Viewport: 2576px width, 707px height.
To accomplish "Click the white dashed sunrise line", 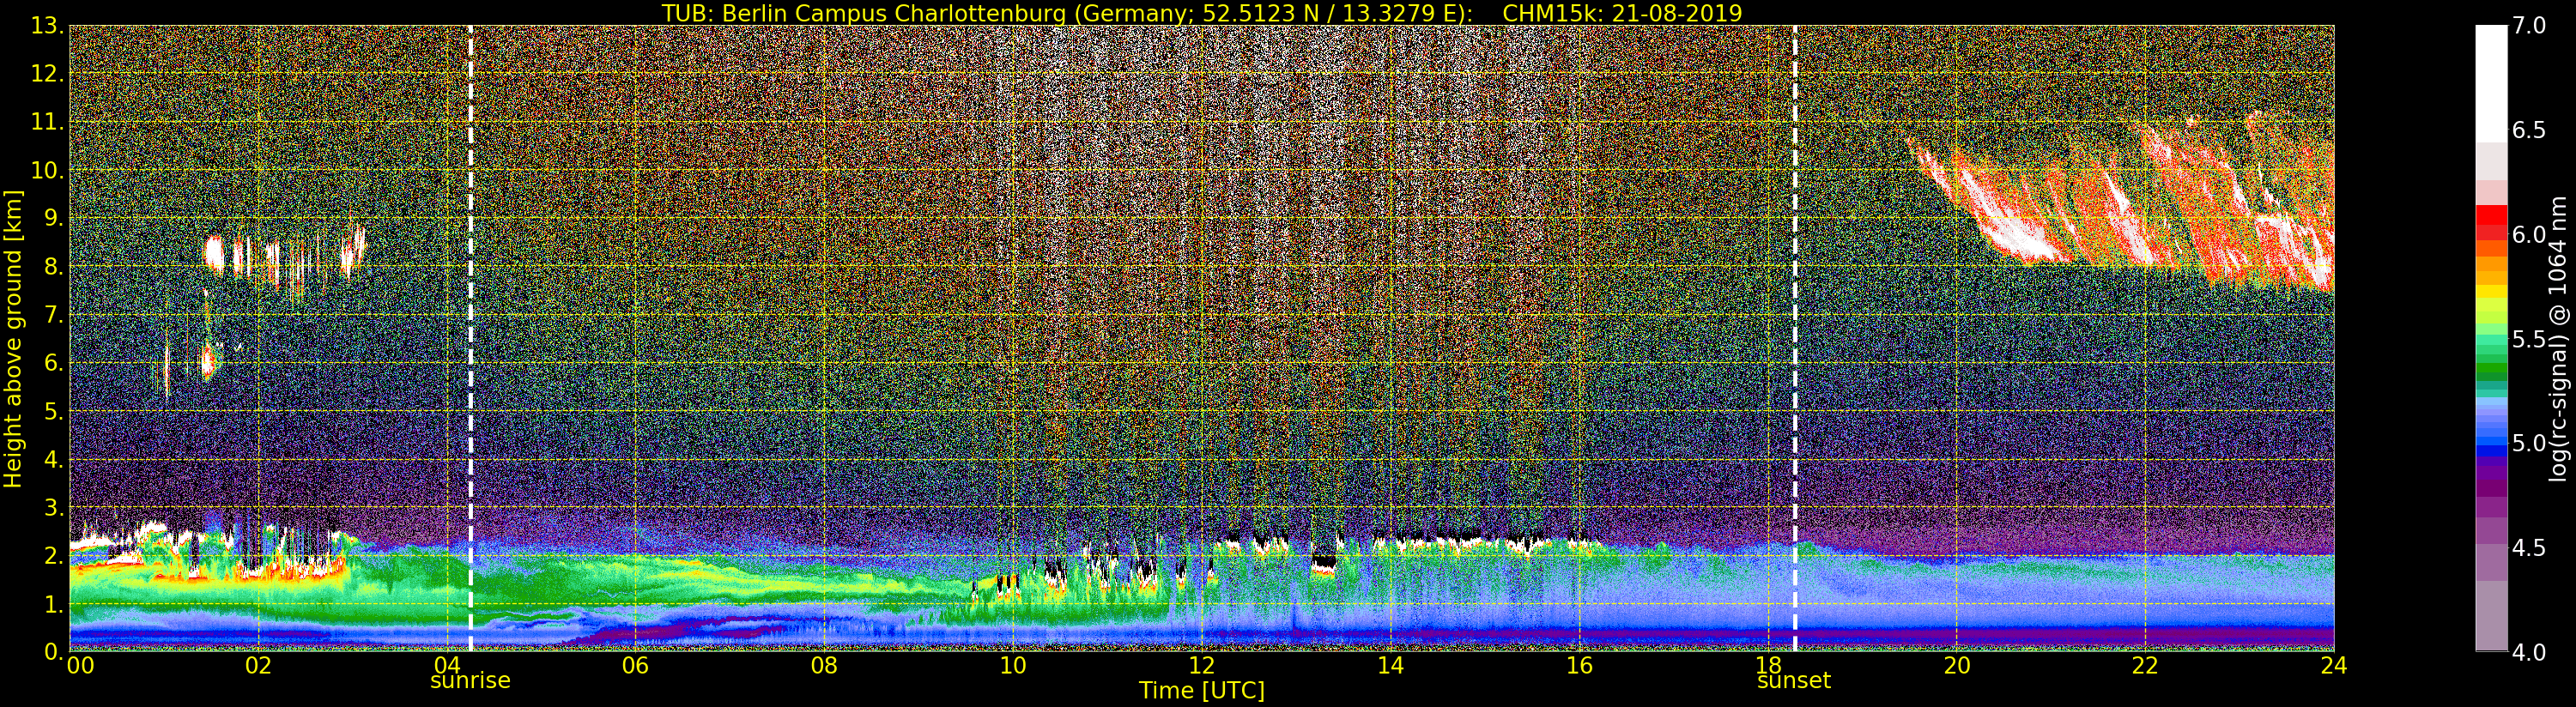I will (x=470, y=338).
